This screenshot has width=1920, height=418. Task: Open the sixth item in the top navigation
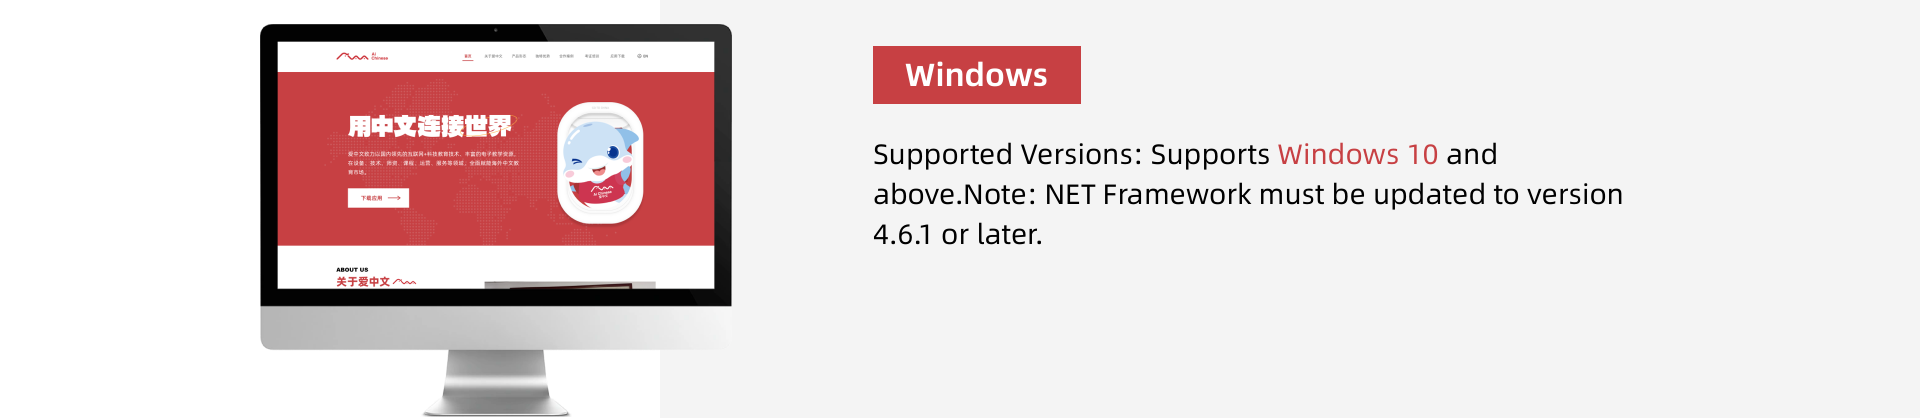coord(592,56)
